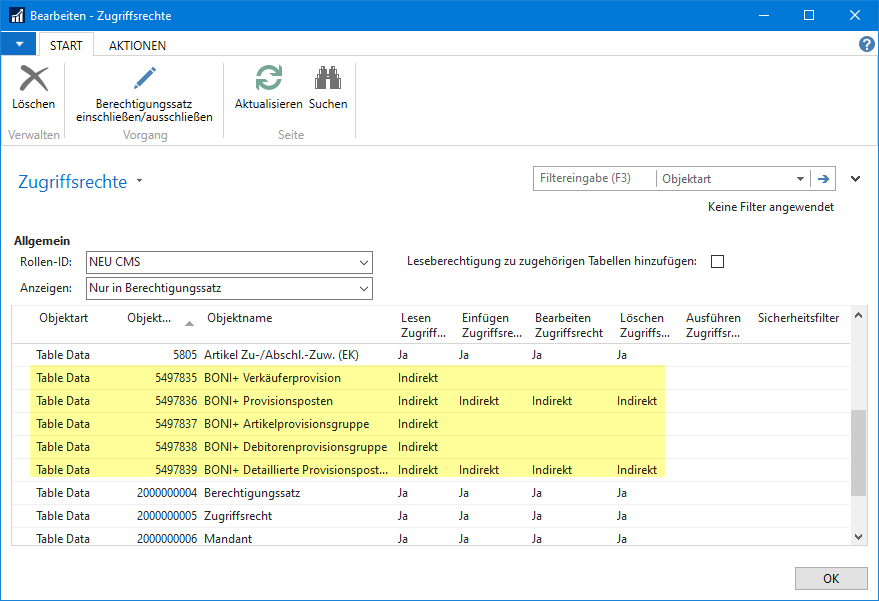Open the blue application menu button
Image resolution: width=879 pixels, height=601 pixels.
pyautogui.click(x=18, y=45)
